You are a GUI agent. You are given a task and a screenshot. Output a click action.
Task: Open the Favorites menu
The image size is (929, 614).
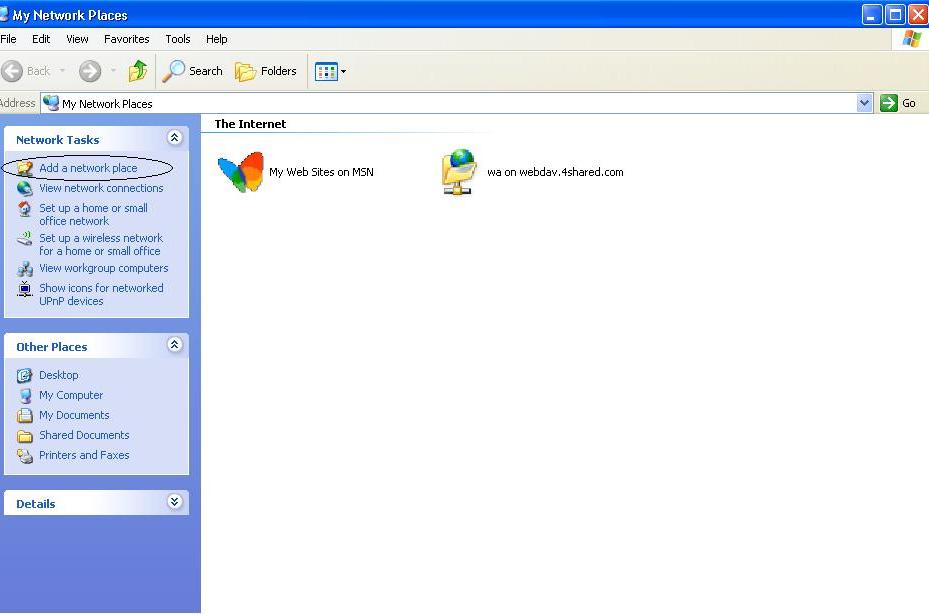(x=126, y=39)
